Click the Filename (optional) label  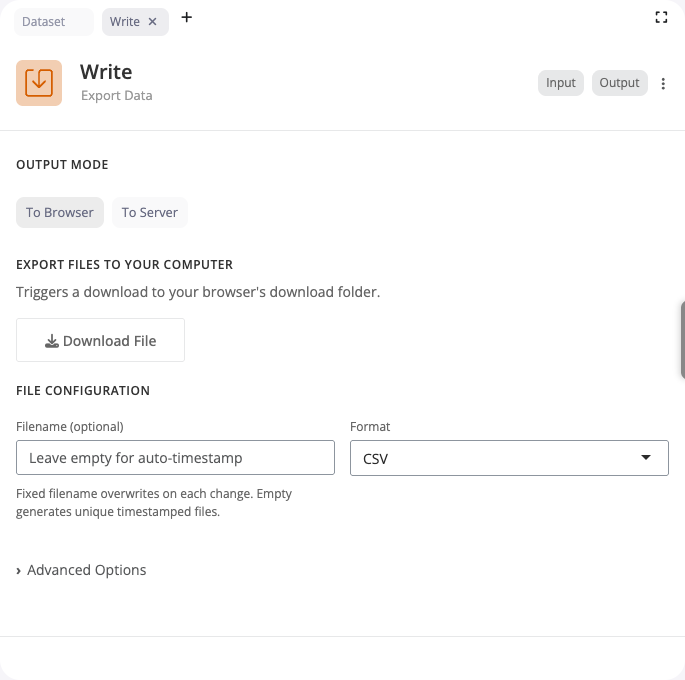pyautogui.click(x=70, y=426)
